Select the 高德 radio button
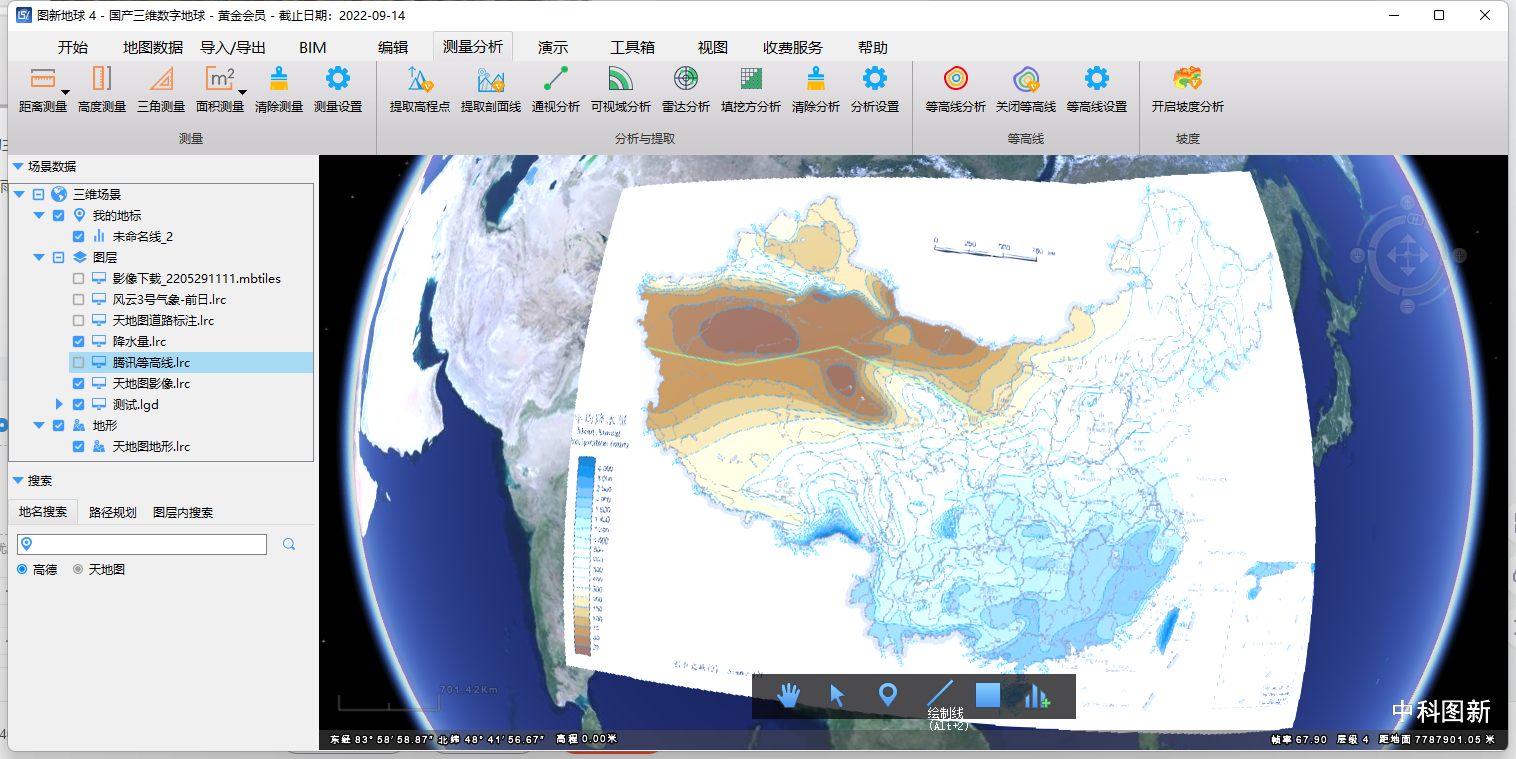Screen dimensions: 1516x759 tap(23, 569)
